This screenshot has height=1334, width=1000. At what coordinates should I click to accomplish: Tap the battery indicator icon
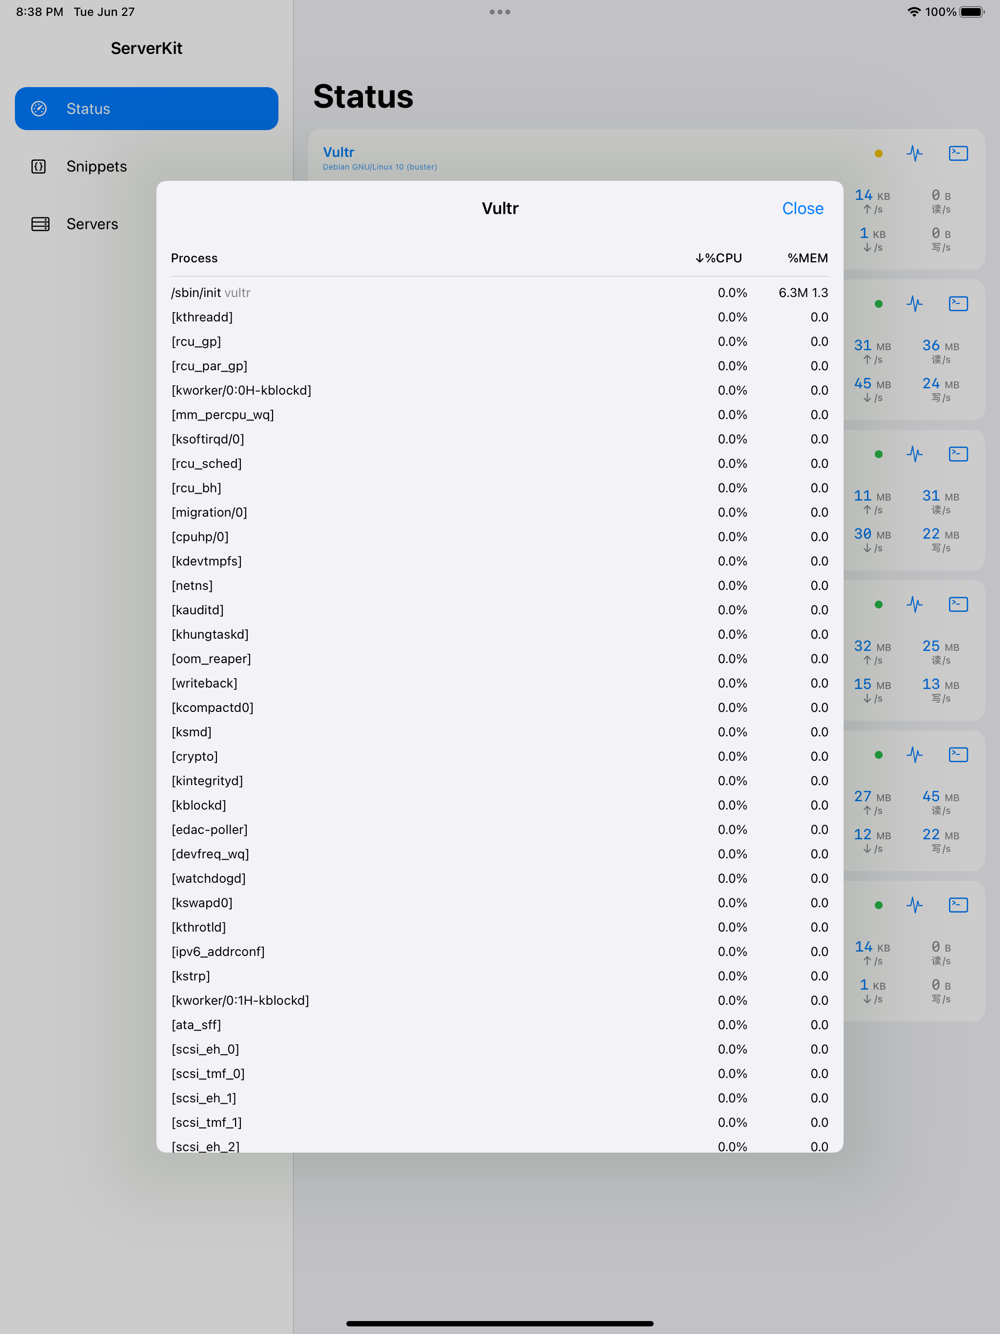(972, 12)
